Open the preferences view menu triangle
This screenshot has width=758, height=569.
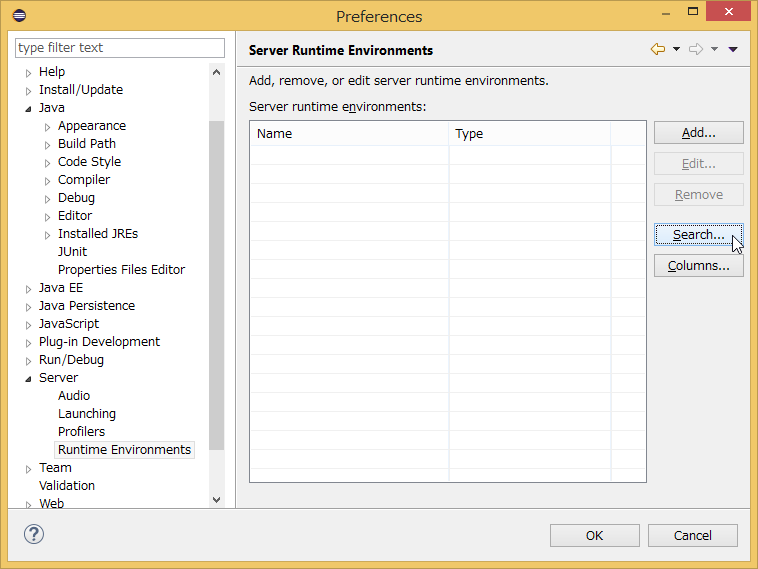(733, 49)
